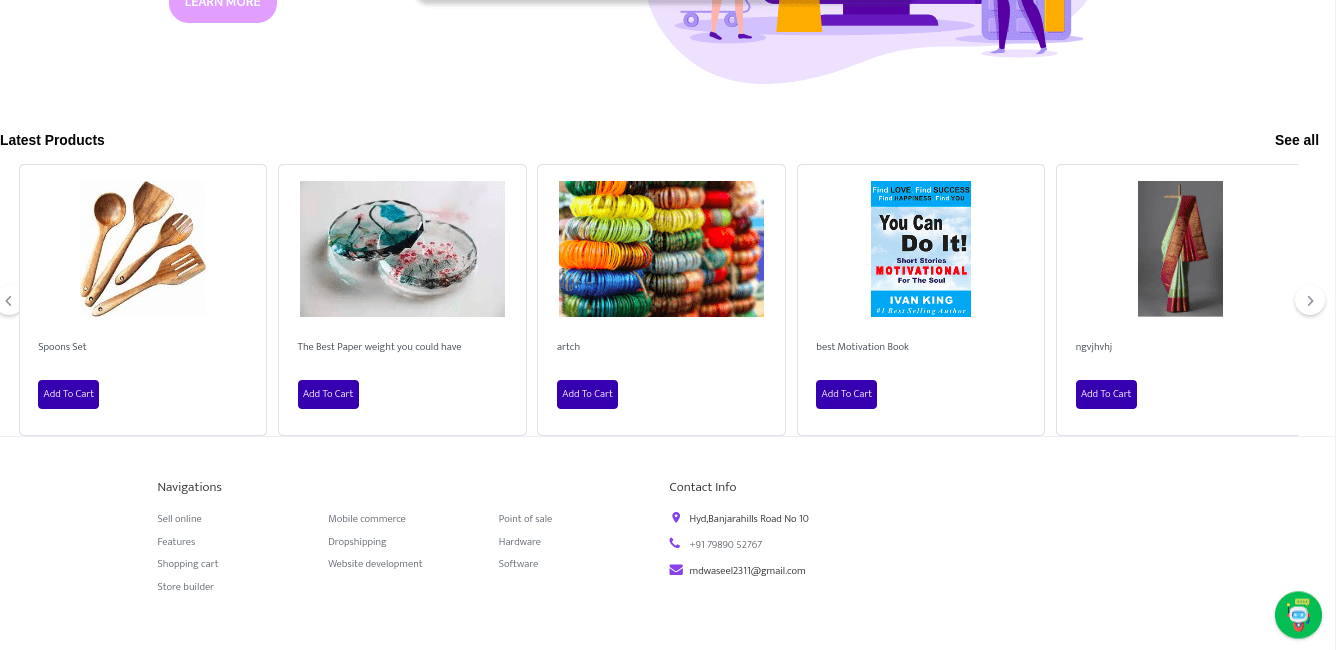Open the Dropshipping navigation link
Viewport: 1336px width, 650px height.
point(357,542)
